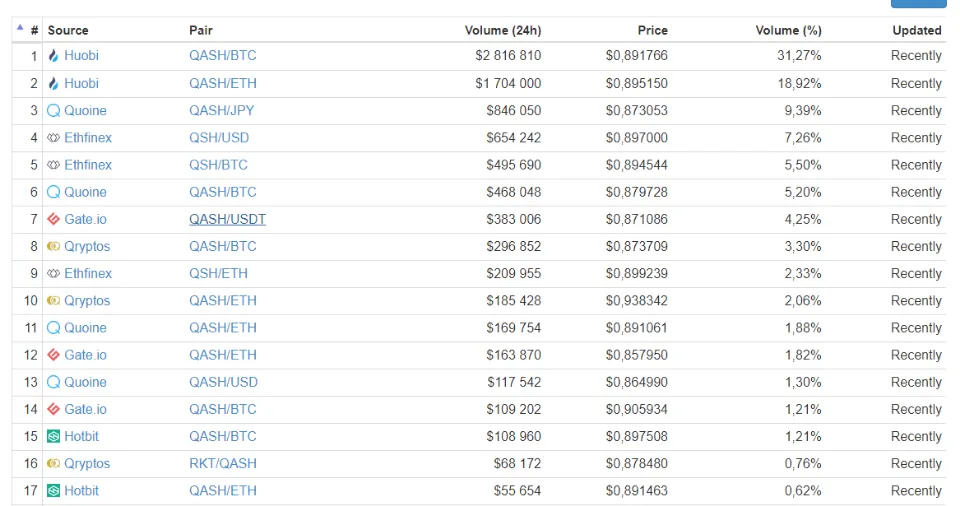960x506 pixels.
Task: Open the QSH/USD pair link
Action: point(219,138)
